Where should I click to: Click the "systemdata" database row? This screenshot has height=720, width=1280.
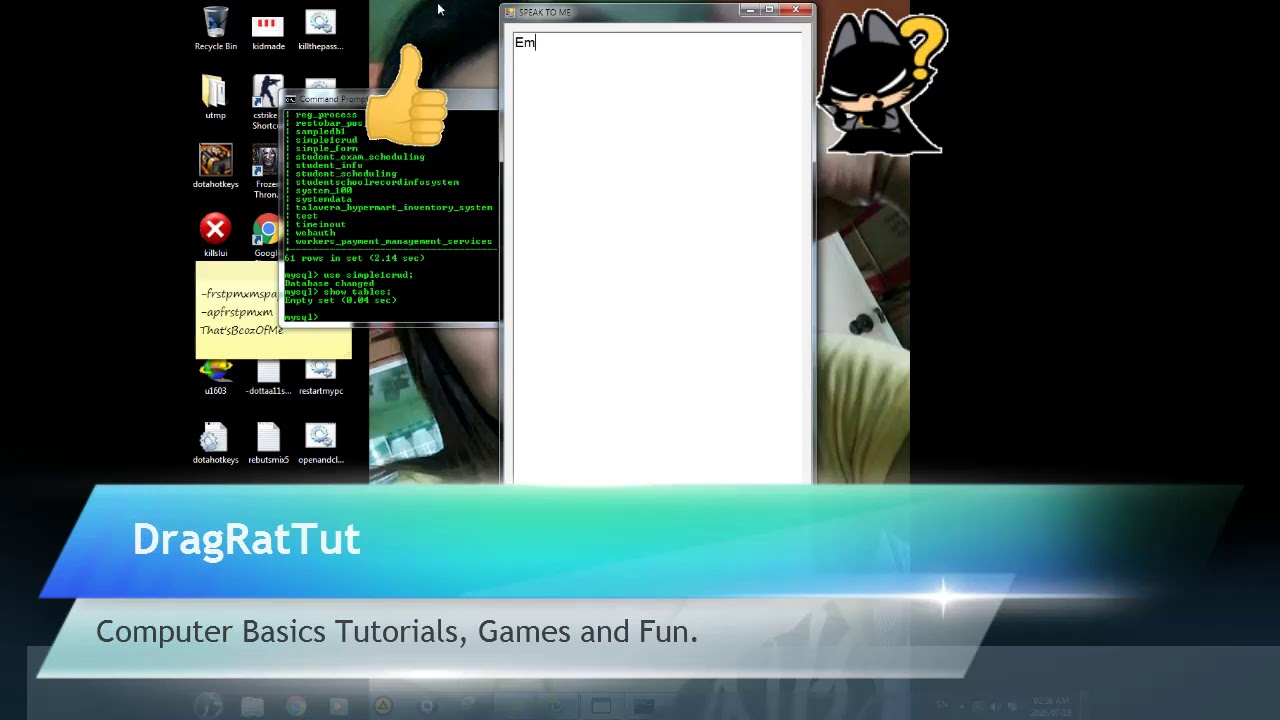[323, 199]
